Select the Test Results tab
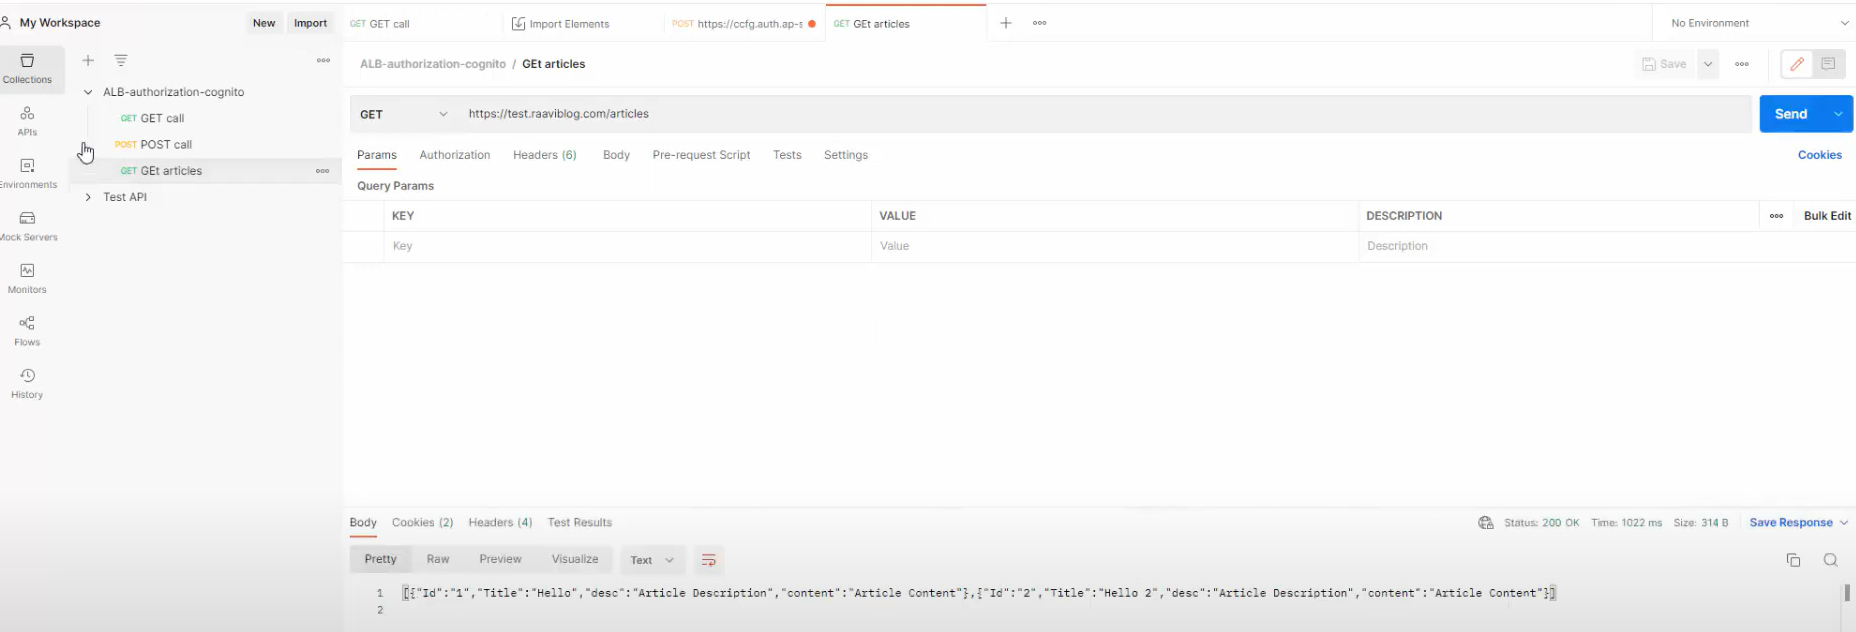 tap(580, 523)
